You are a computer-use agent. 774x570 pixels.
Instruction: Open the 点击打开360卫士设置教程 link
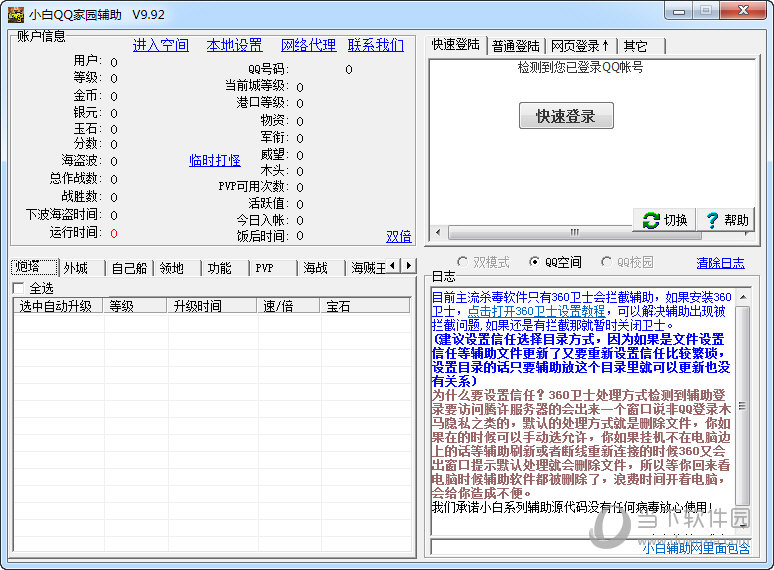point(536,311)
